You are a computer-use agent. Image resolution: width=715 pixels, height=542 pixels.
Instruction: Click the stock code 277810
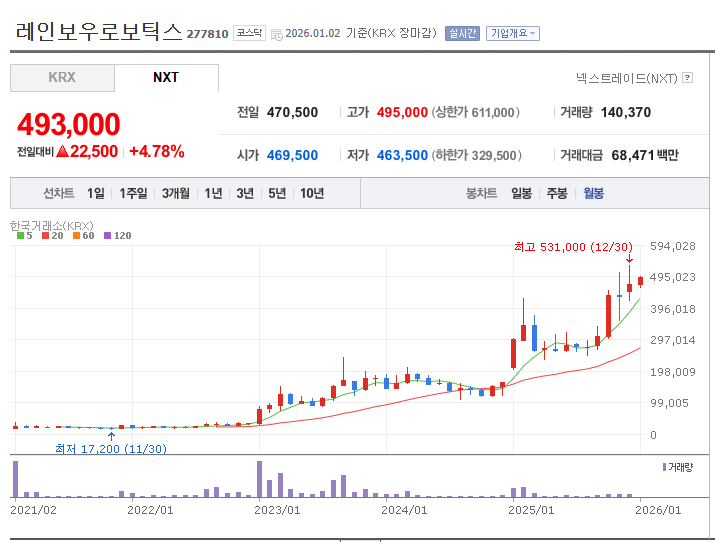pyautogui.click(x=207, y=34)
